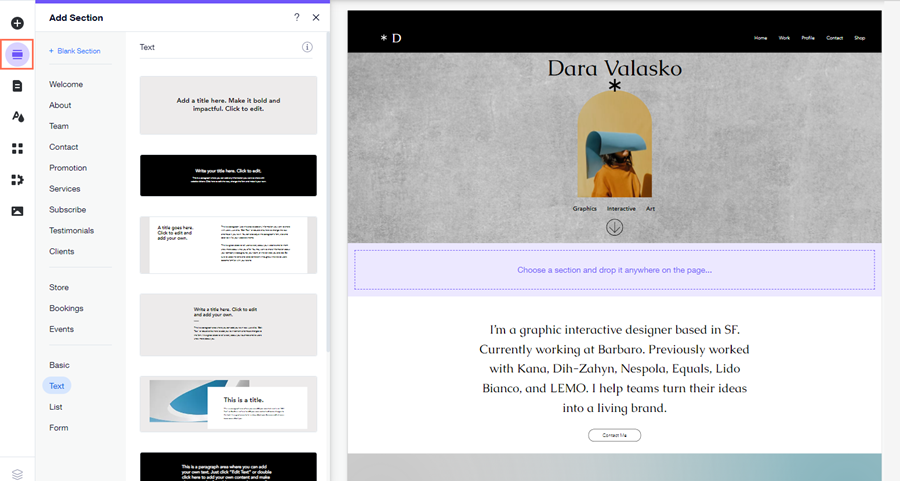Click the info icon beside Text heading
The height and width of the screenshot is (481, 900).
point(307,47)
